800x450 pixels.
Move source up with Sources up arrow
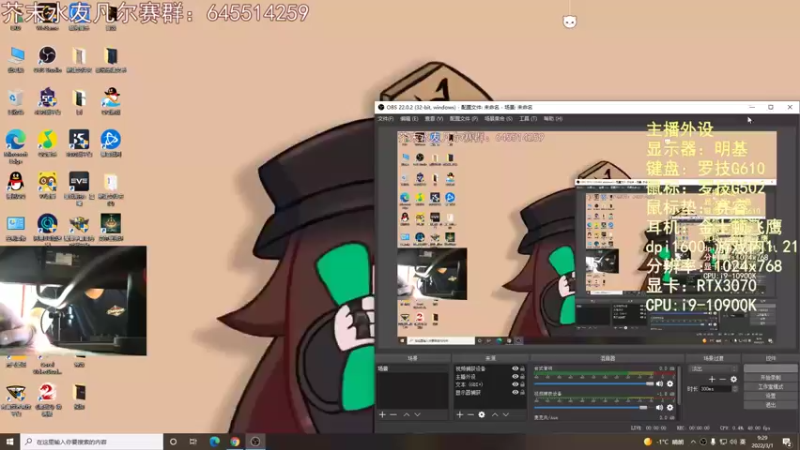point(494,415)
